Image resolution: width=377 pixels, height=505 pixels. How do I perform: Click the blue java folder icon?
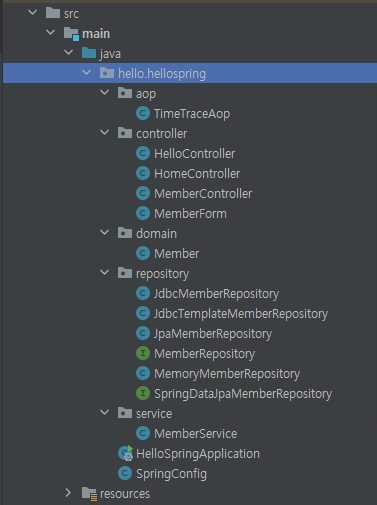[x=89, y=53]
